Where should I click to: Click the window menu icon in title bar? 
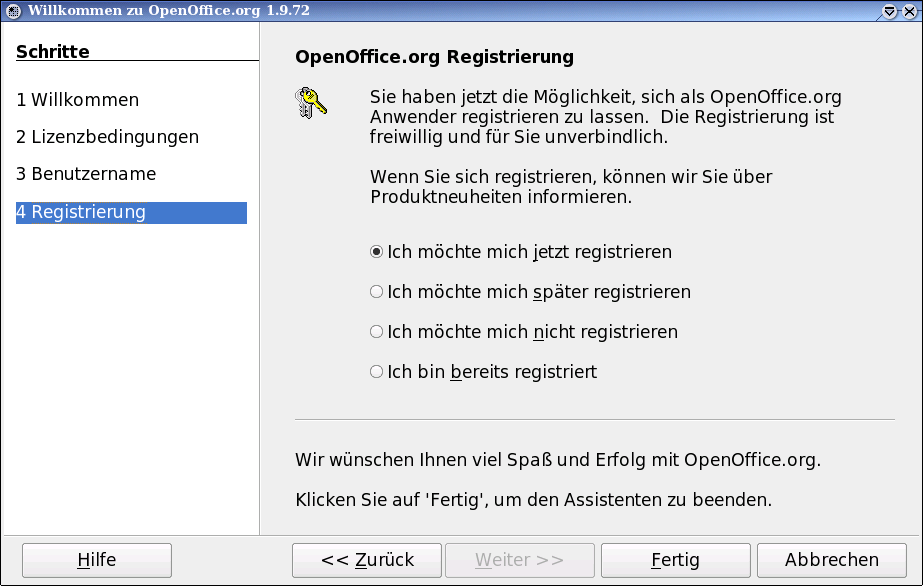13,11
